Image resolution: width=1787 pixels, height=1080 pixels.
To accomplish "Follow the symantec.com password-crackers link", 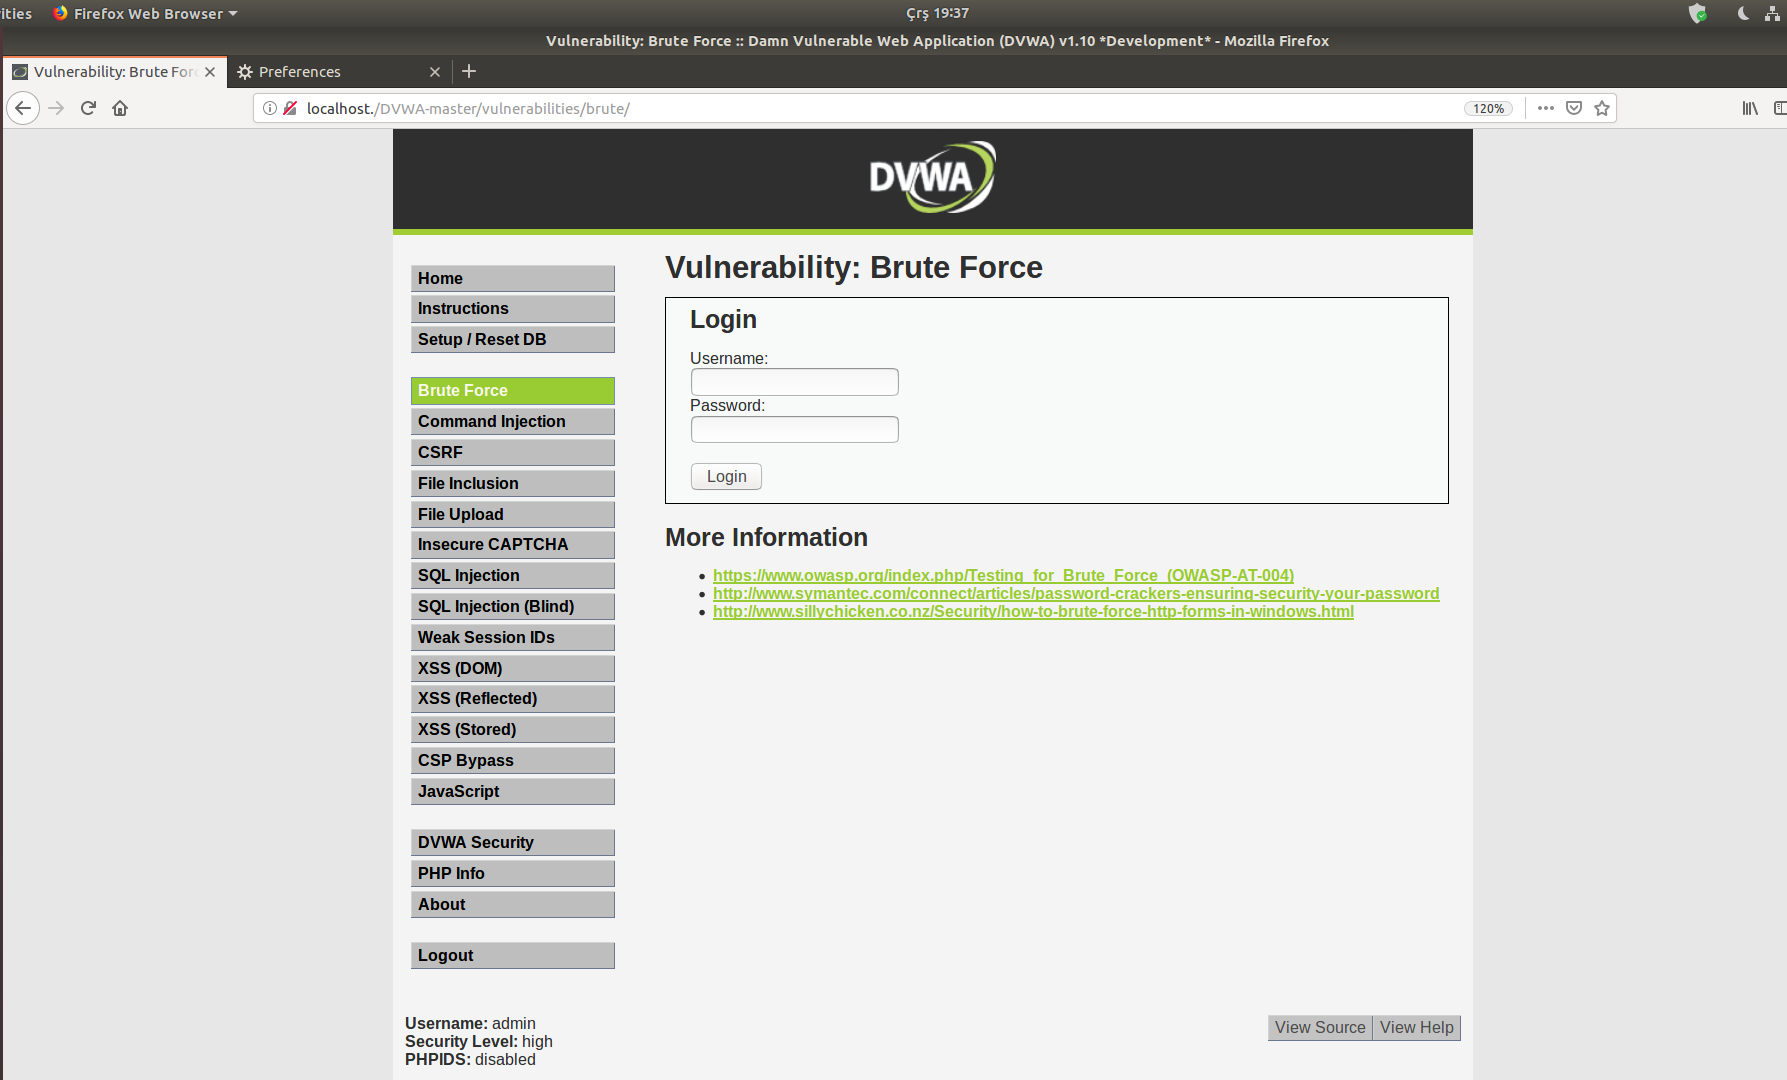I will pyautogui.click(x=1076, y=593).
